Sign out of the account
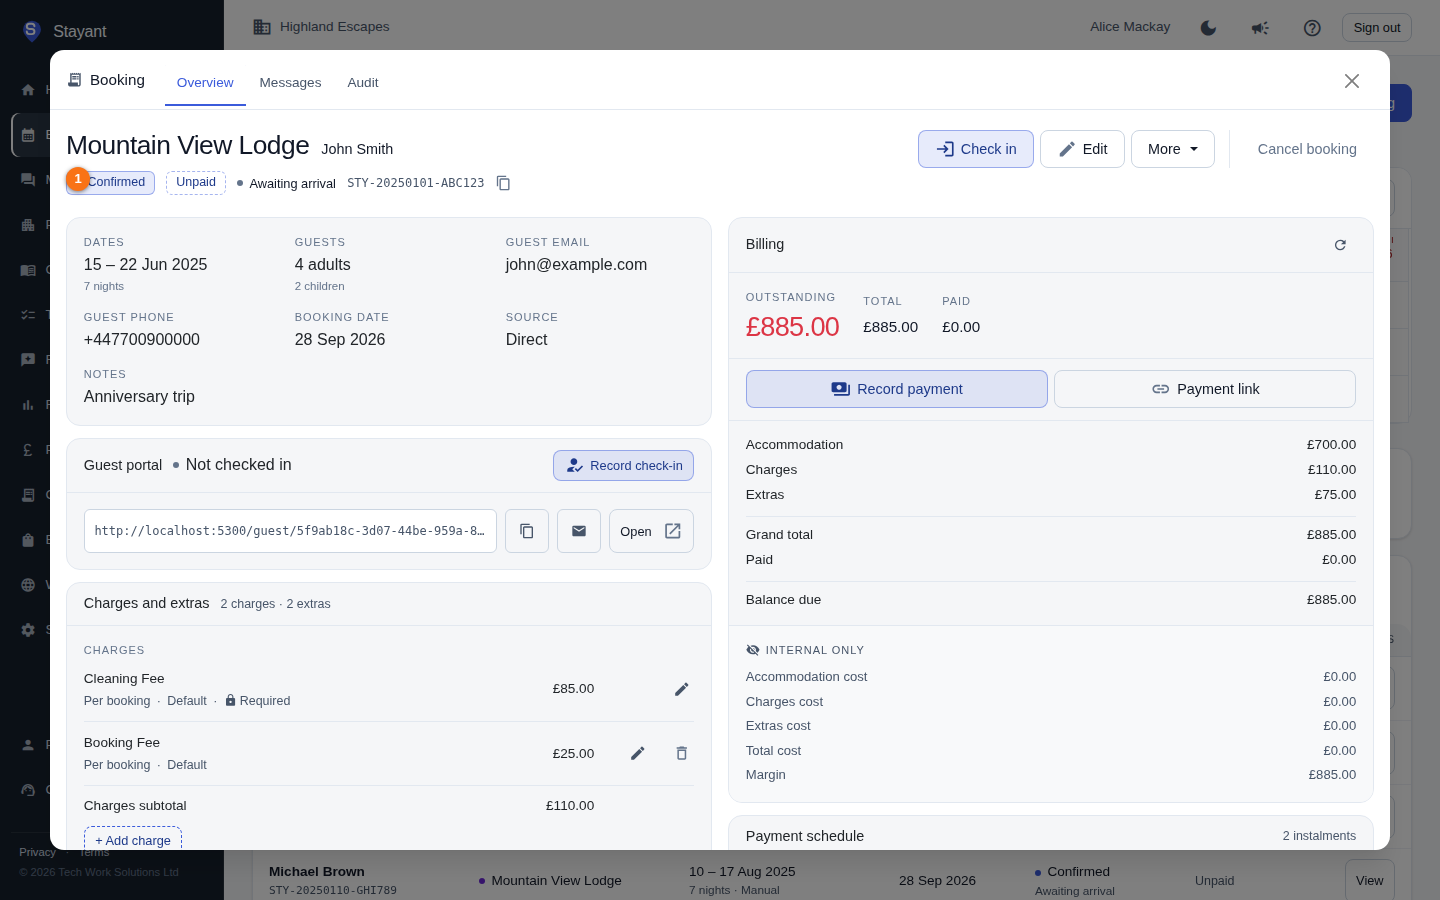The image size is (1440, 900). click(1377, 28)
